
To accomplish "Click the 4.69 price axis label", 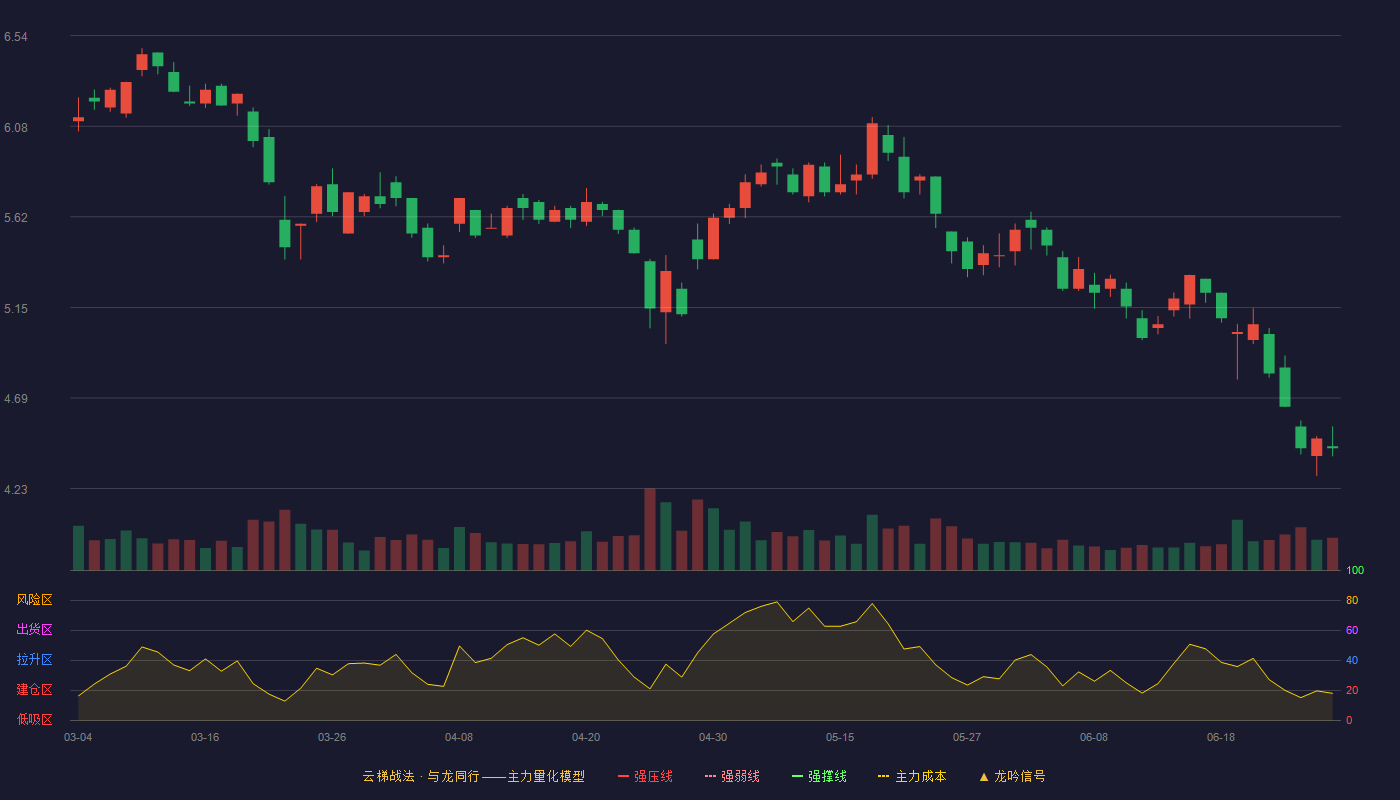I will click(x=15, y=399).
